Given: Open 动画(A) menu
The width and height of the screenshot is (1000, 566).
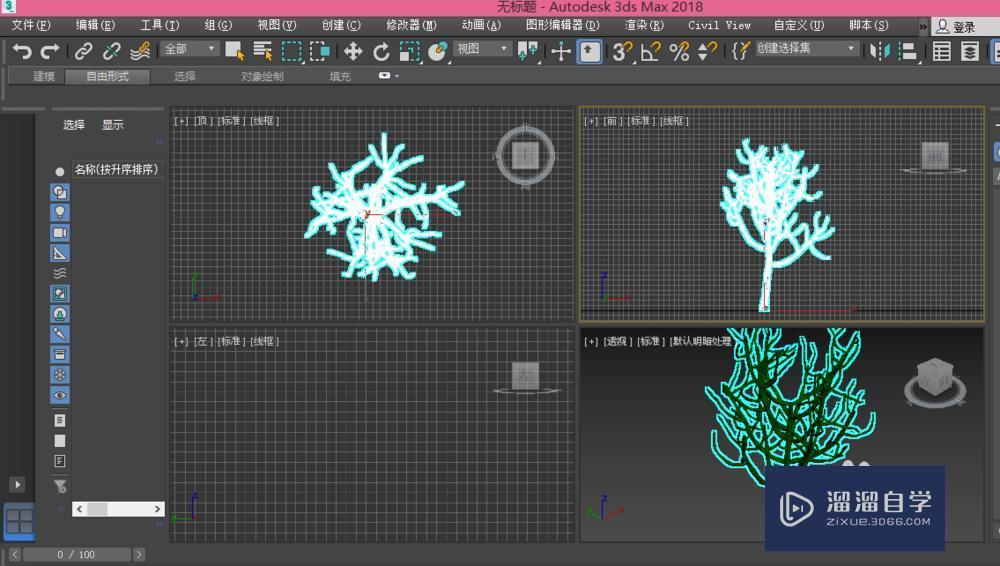Looking at the screenshot, I should (482, 26).
